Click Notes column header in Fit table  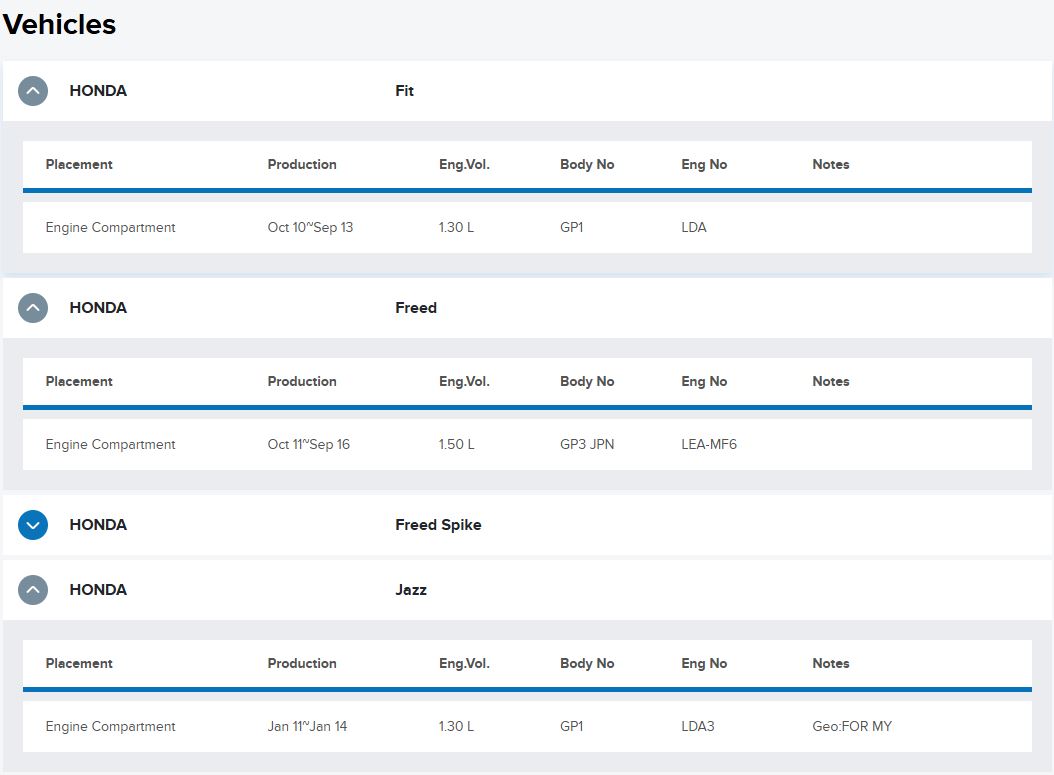point(831,165)
